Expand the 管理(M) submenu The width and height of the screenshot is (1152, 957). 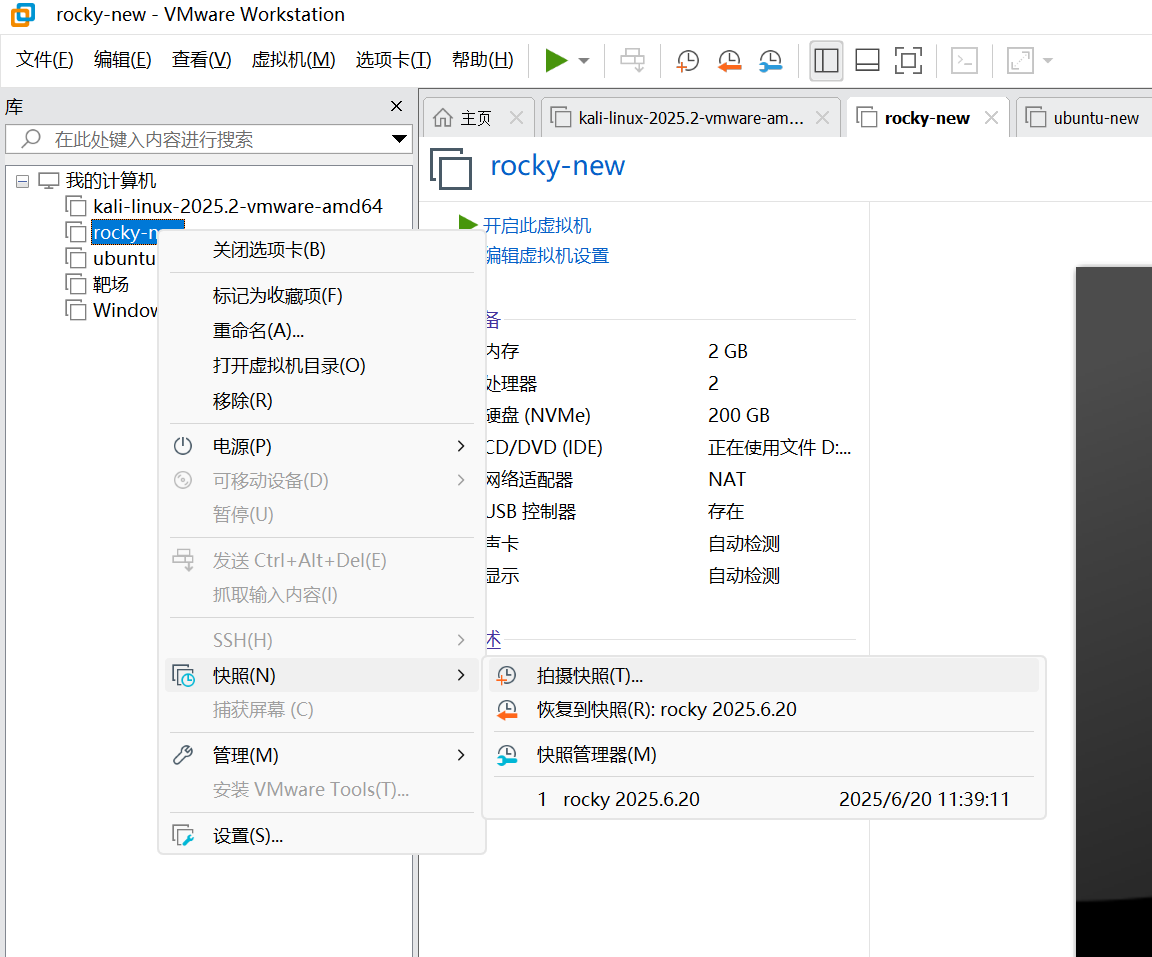(x=322, y=755)
